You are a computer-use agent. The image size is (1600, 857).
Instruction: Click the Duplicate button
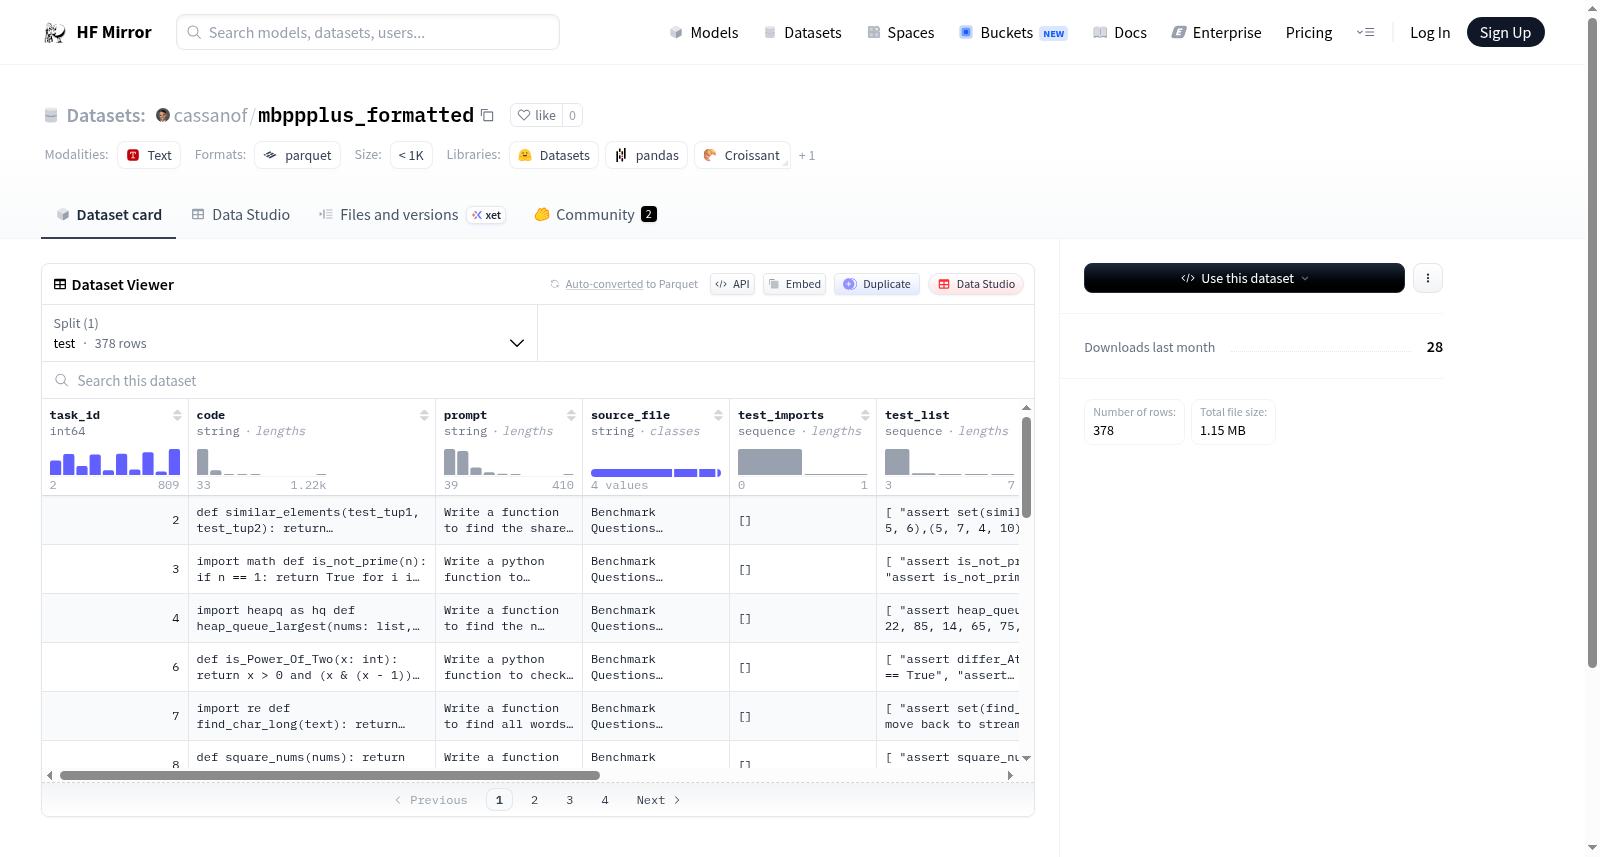[877, 284]
